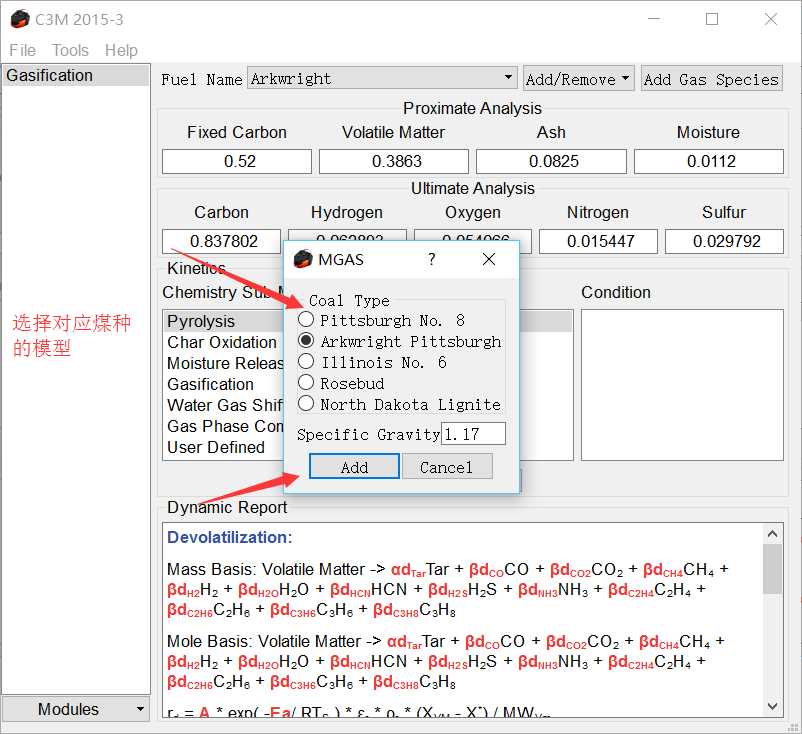Maximize the C3M window
The width and height of the screenshot is (802, 734).
712,19
